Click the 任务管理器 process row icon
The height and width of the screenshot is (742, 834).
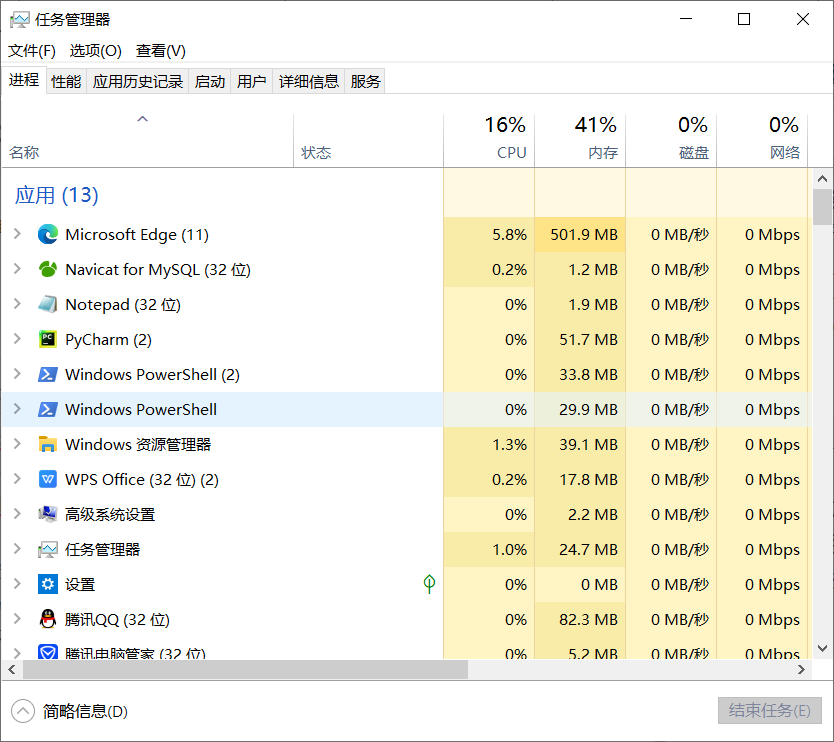coord(48,549)
